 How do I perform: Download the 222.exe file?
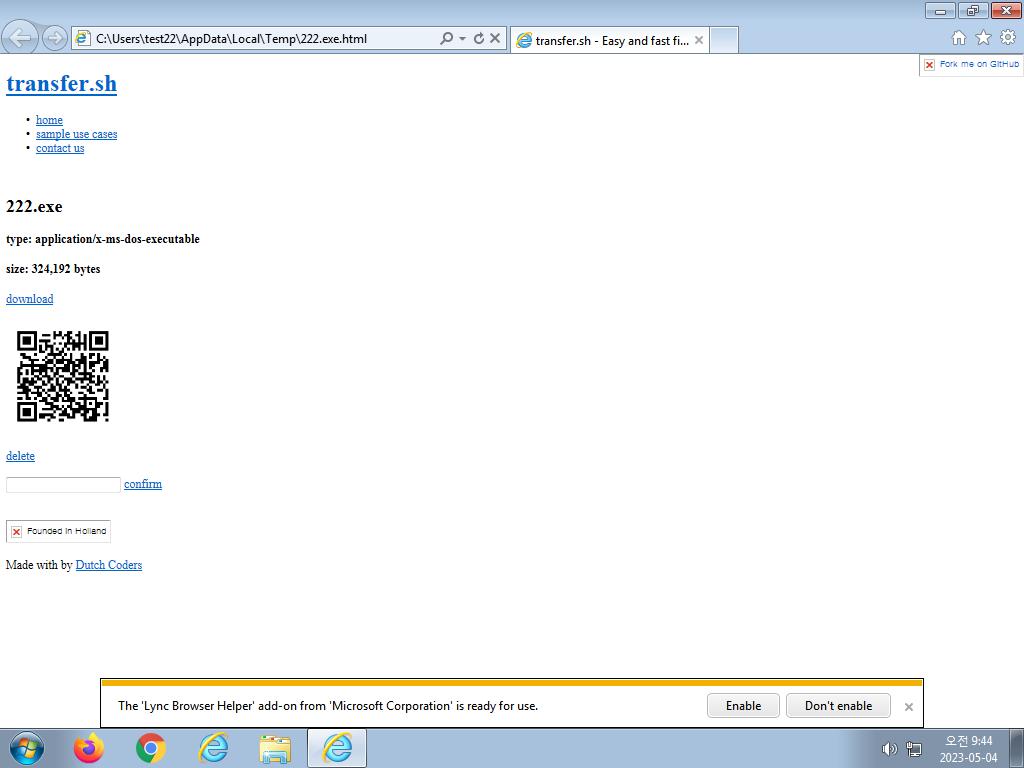click(29, 299)
